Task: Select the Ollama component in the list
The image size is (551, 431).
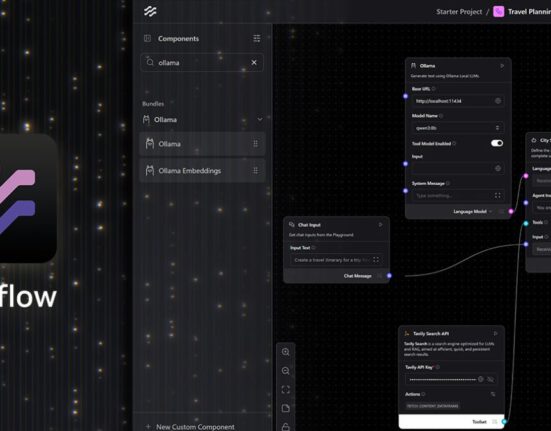Action: pos(202,144)
